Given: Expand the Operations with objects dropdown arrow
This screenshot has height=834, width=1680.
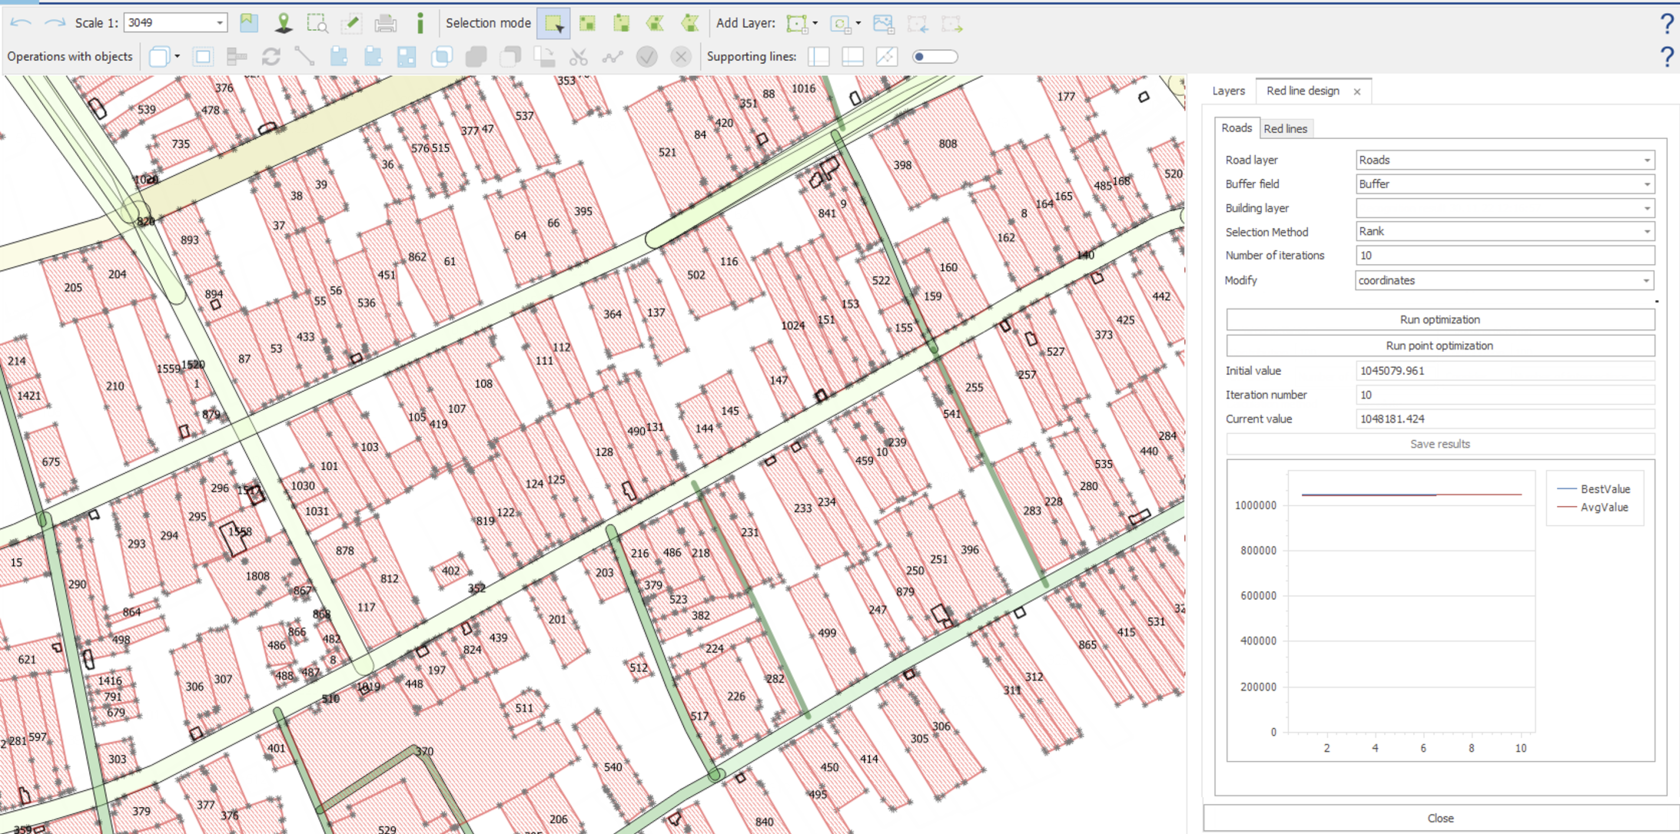Looking at the screenshot, I should 177,57.
